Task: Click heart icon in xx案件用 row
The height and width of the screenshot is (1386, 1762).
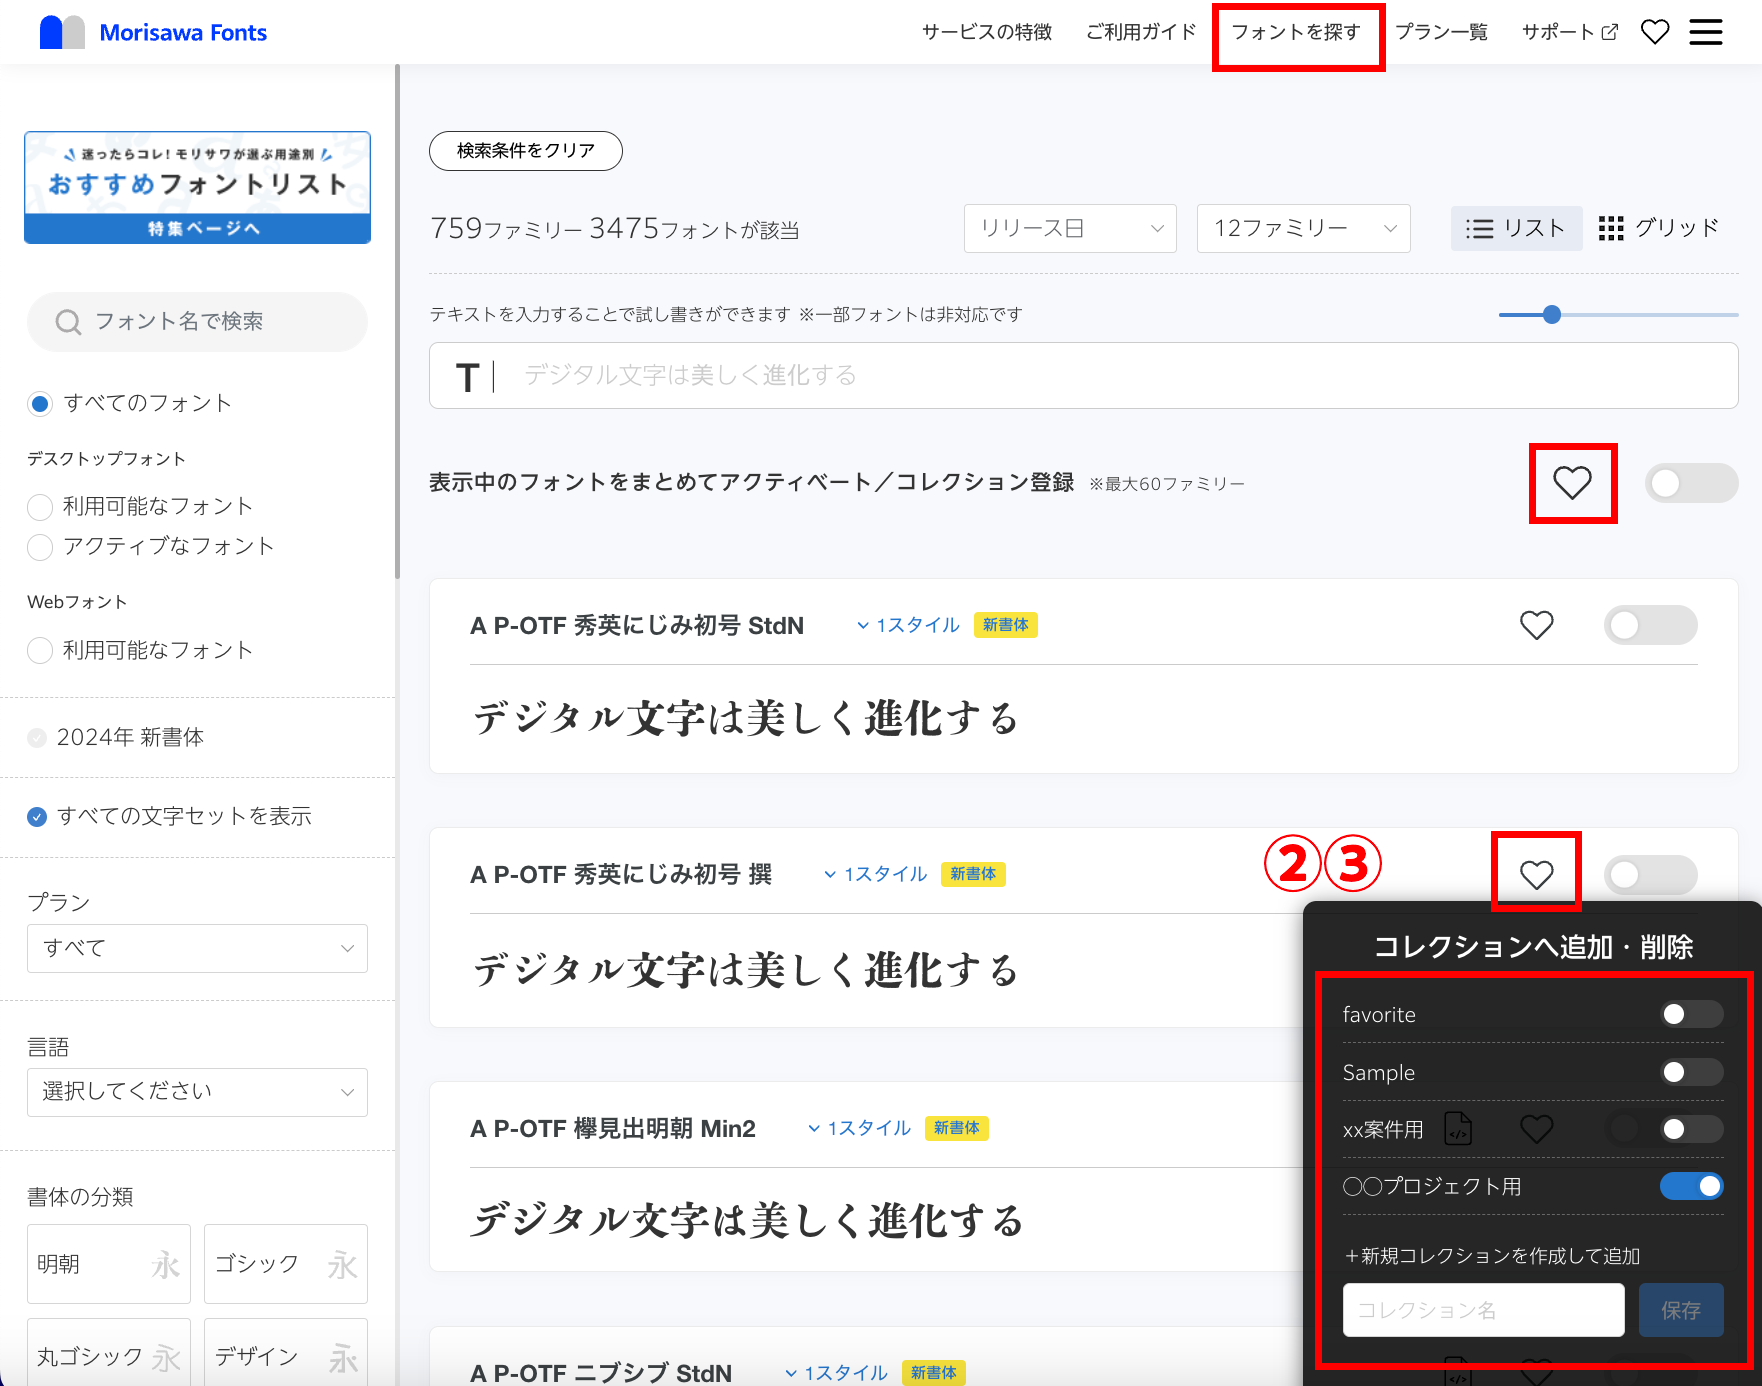Action: tap(1537, 1129)
